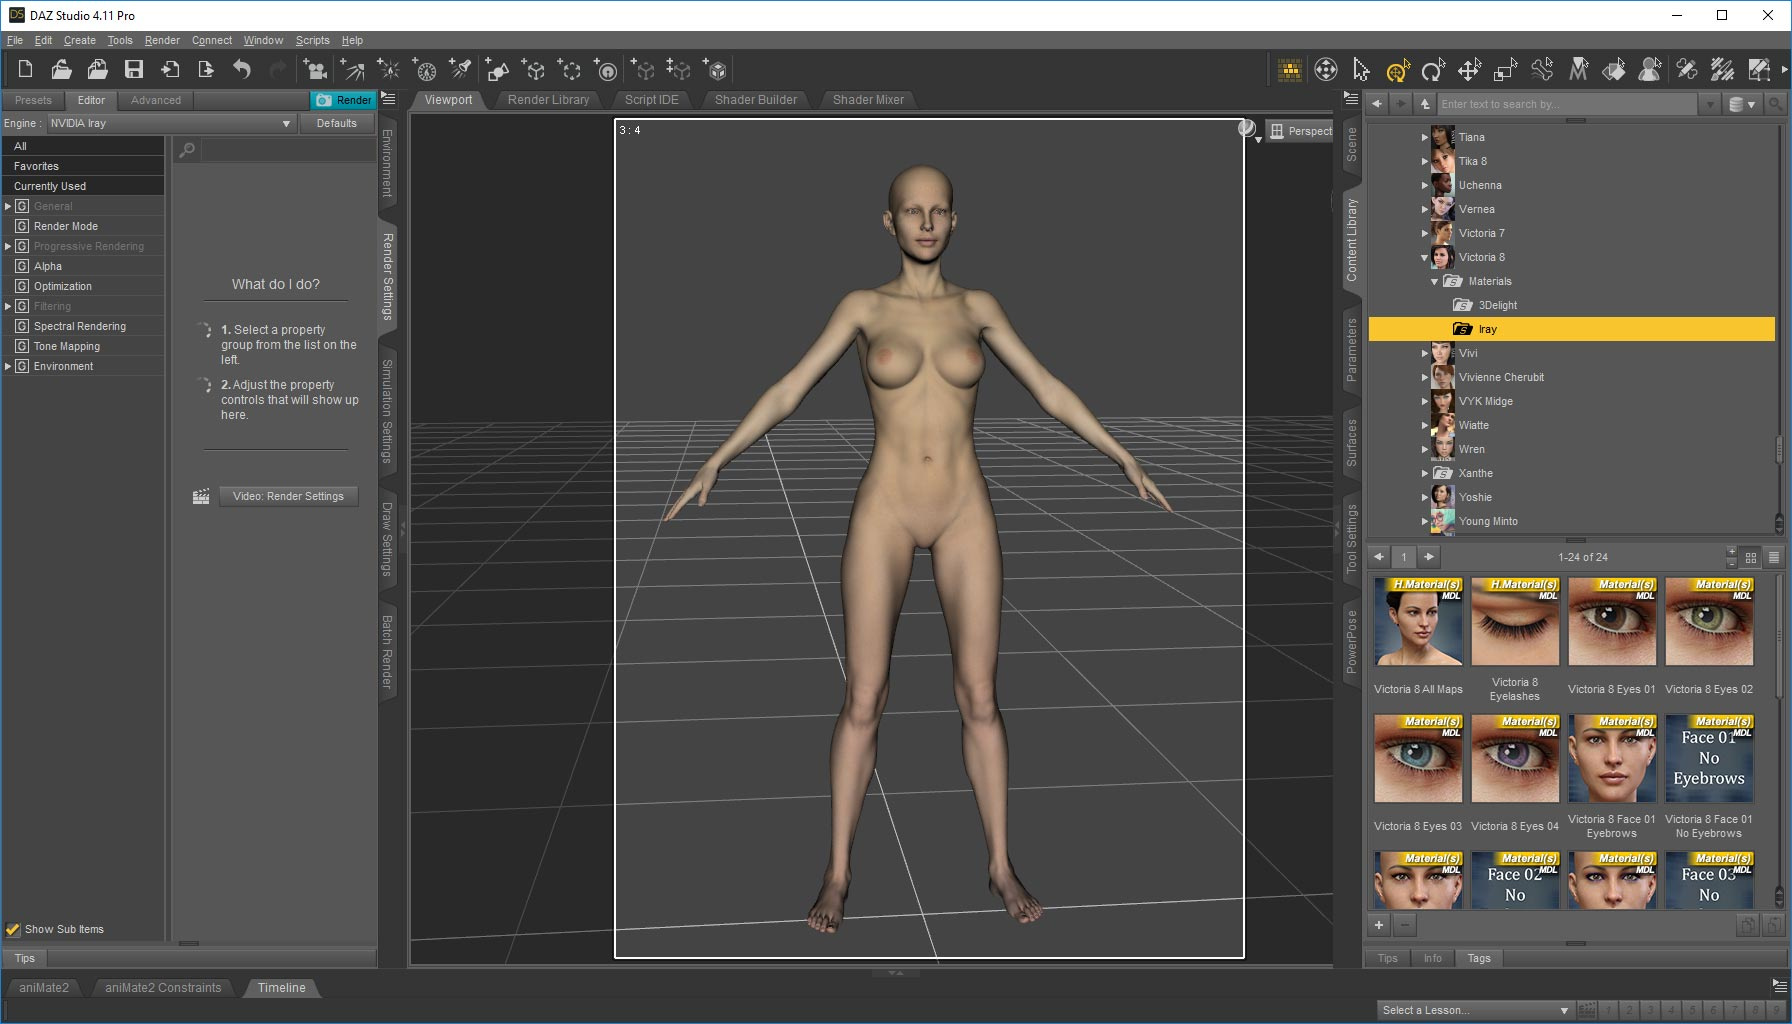Screen dimensions: 1792x1024
Task: Switch to the Shader Mixer tab
Action: 868,100
